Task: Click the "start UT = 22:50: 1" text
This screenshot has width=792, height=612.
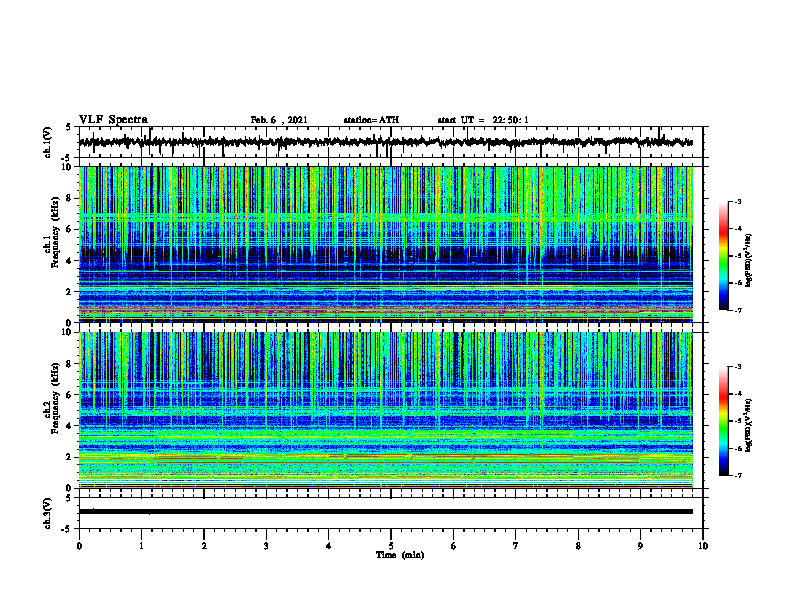Action: [483, 120]
